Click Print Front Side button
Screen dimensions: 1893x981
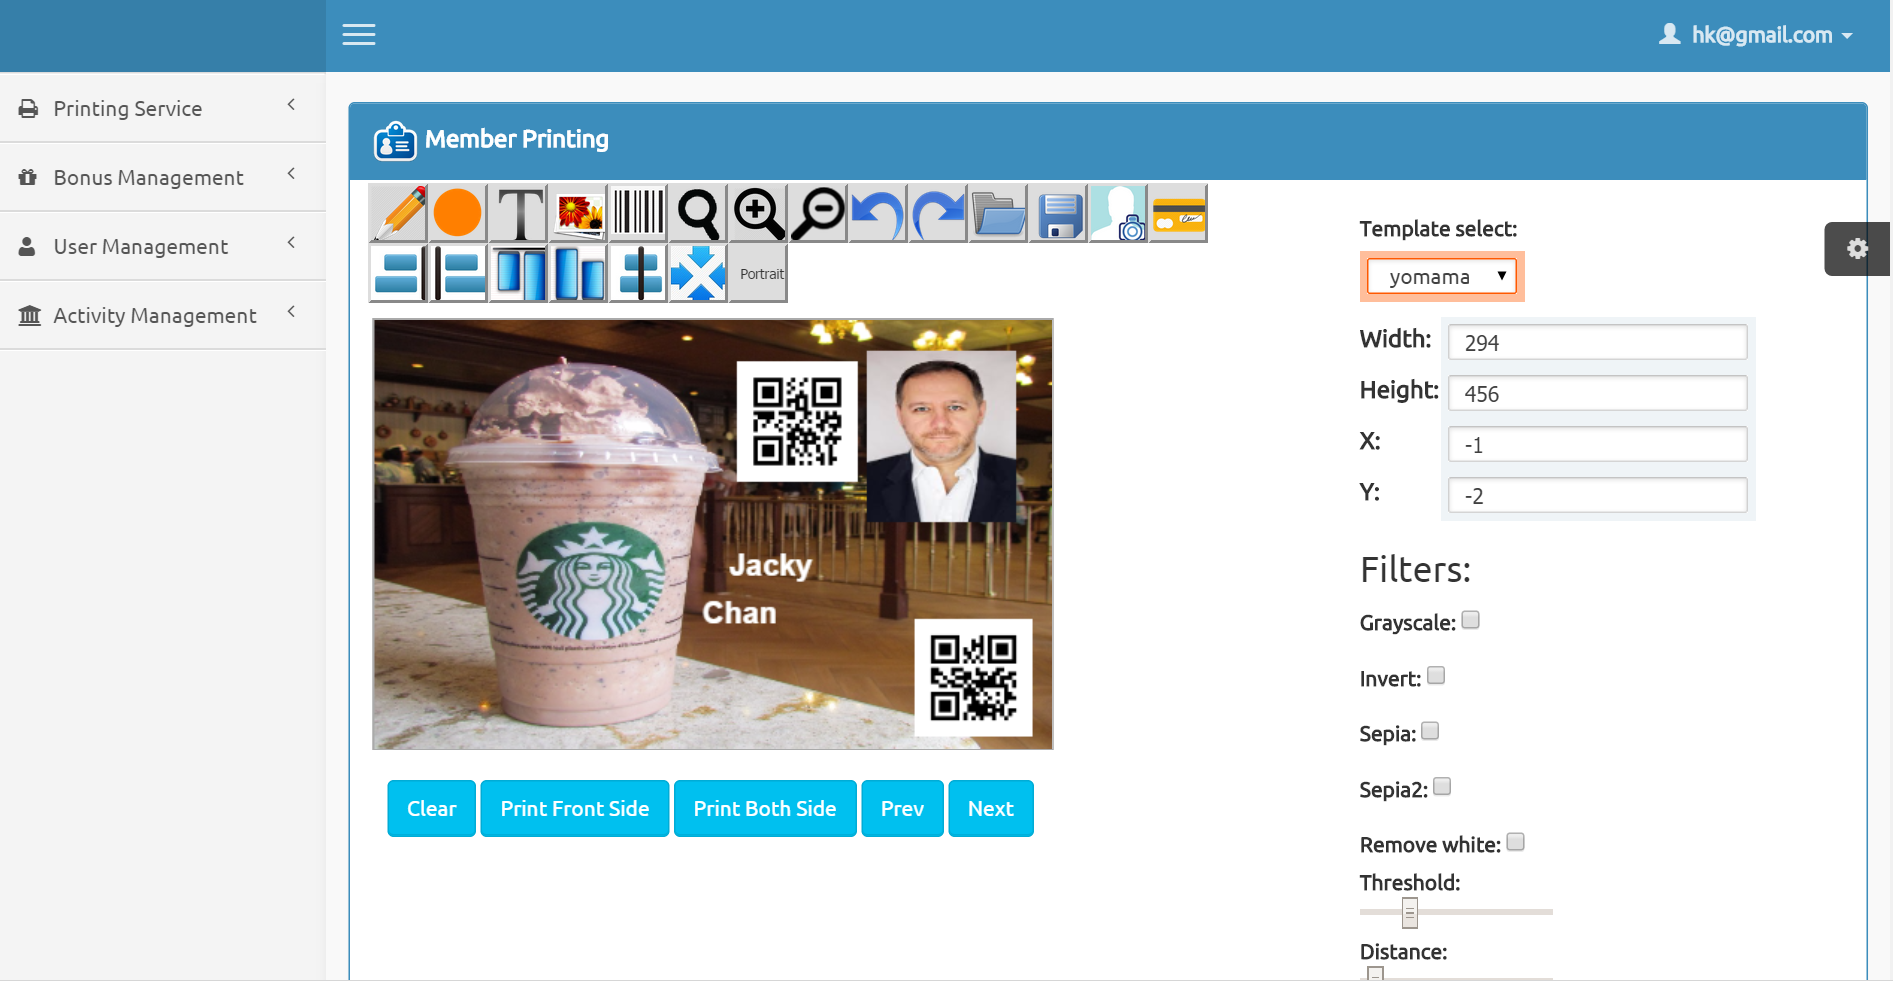click(x=575, y=808)
